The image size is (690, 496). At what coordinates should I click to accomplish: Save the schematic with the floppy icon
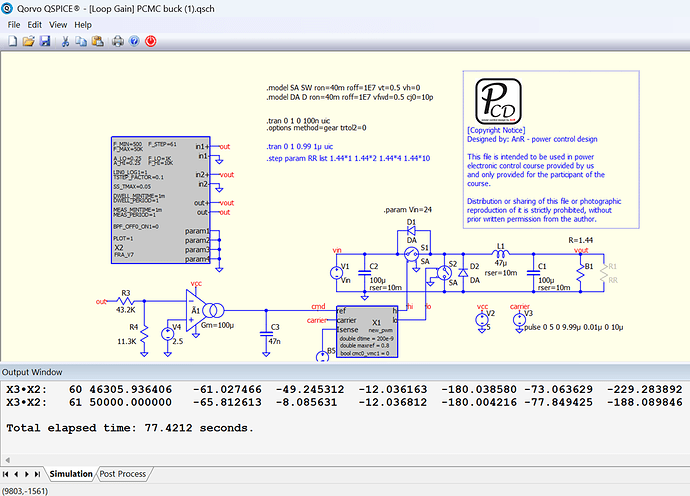(44, 41)
